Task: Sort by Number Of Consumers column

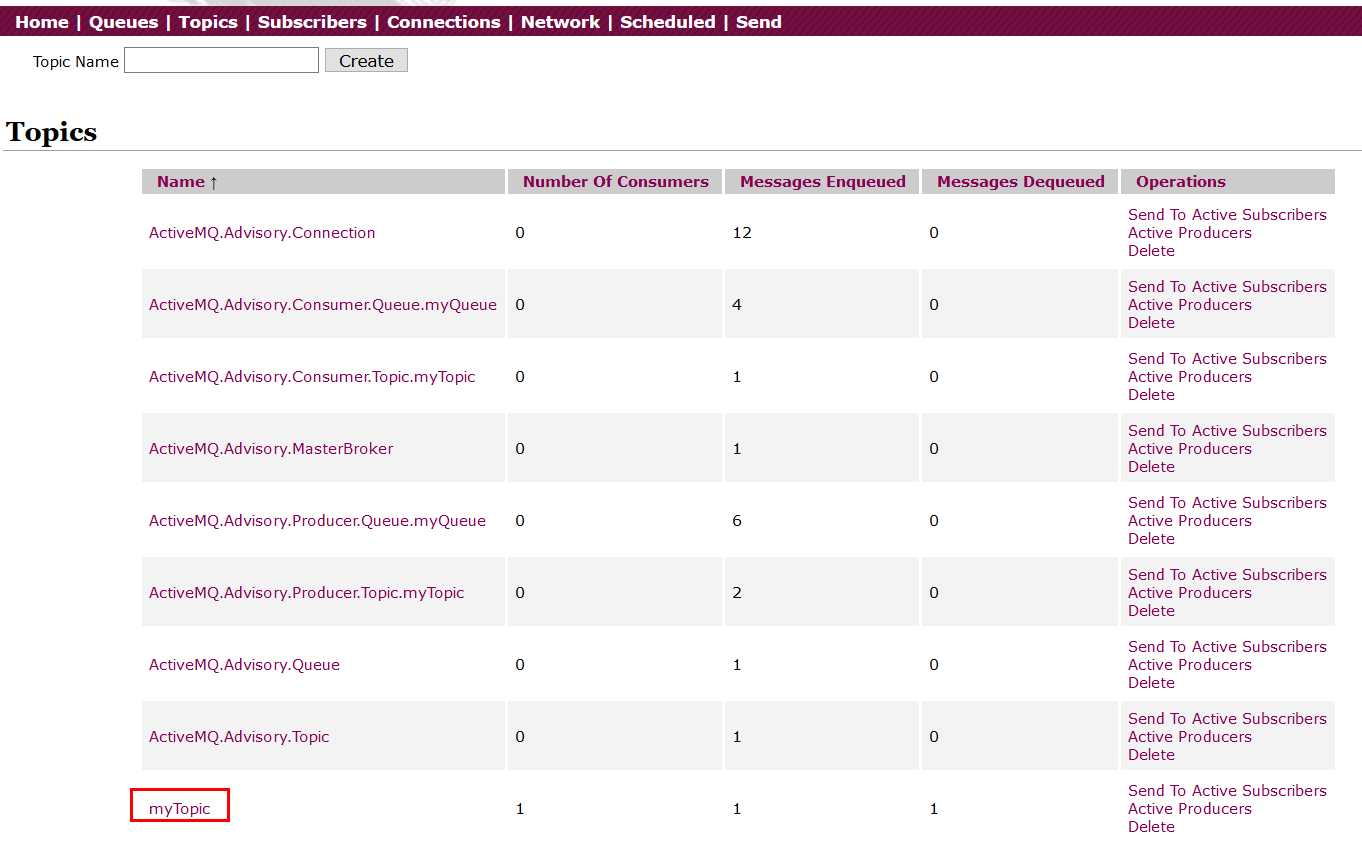Action: click(x=616, y=182)
